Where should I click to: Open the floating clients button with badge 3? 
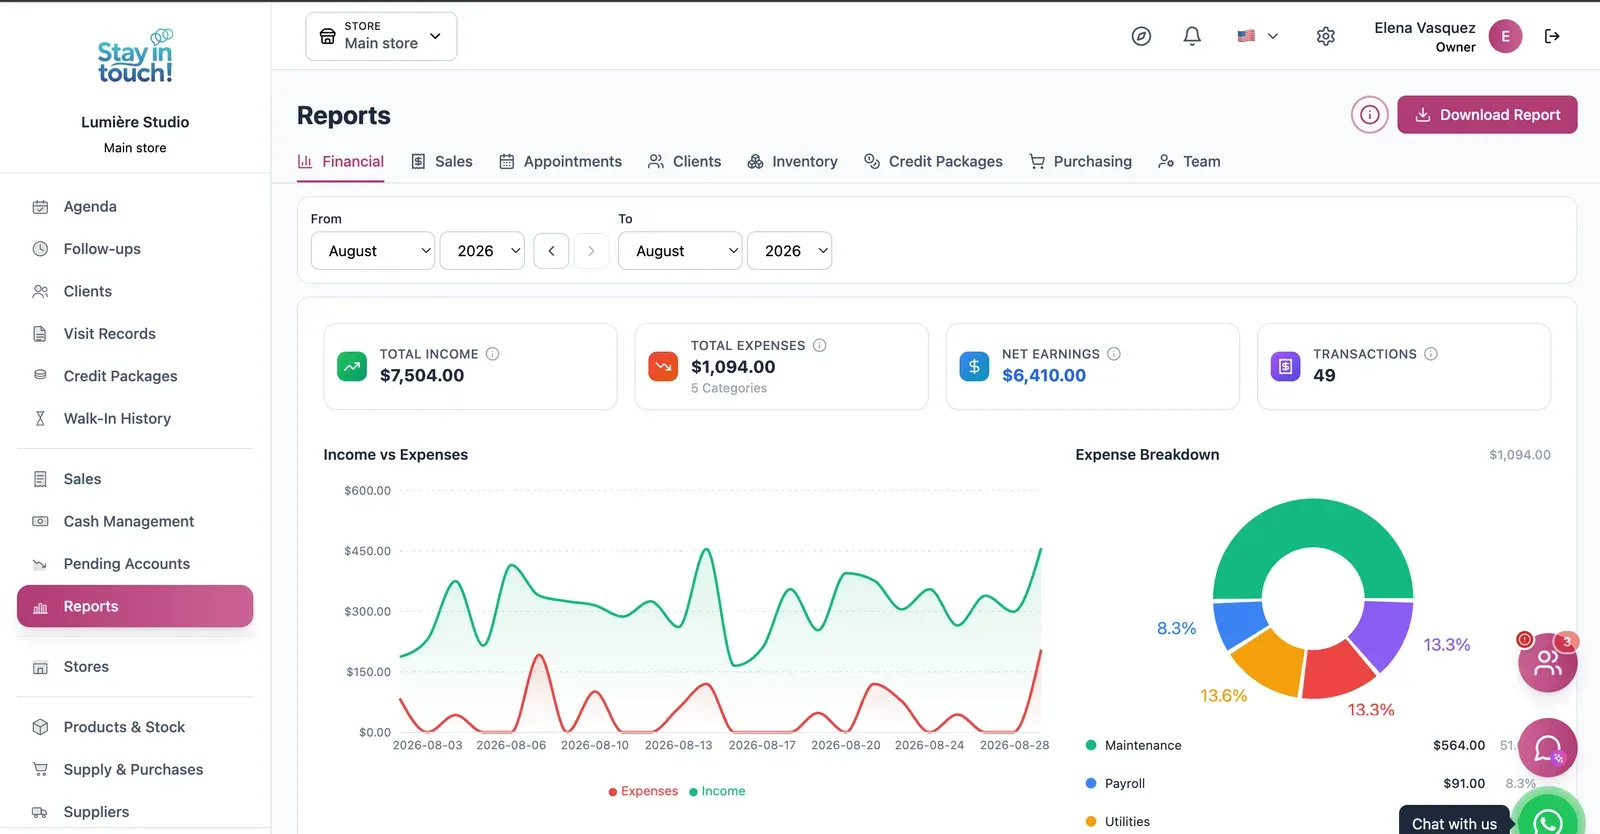pyautogui.click(x=1548, y=662)
